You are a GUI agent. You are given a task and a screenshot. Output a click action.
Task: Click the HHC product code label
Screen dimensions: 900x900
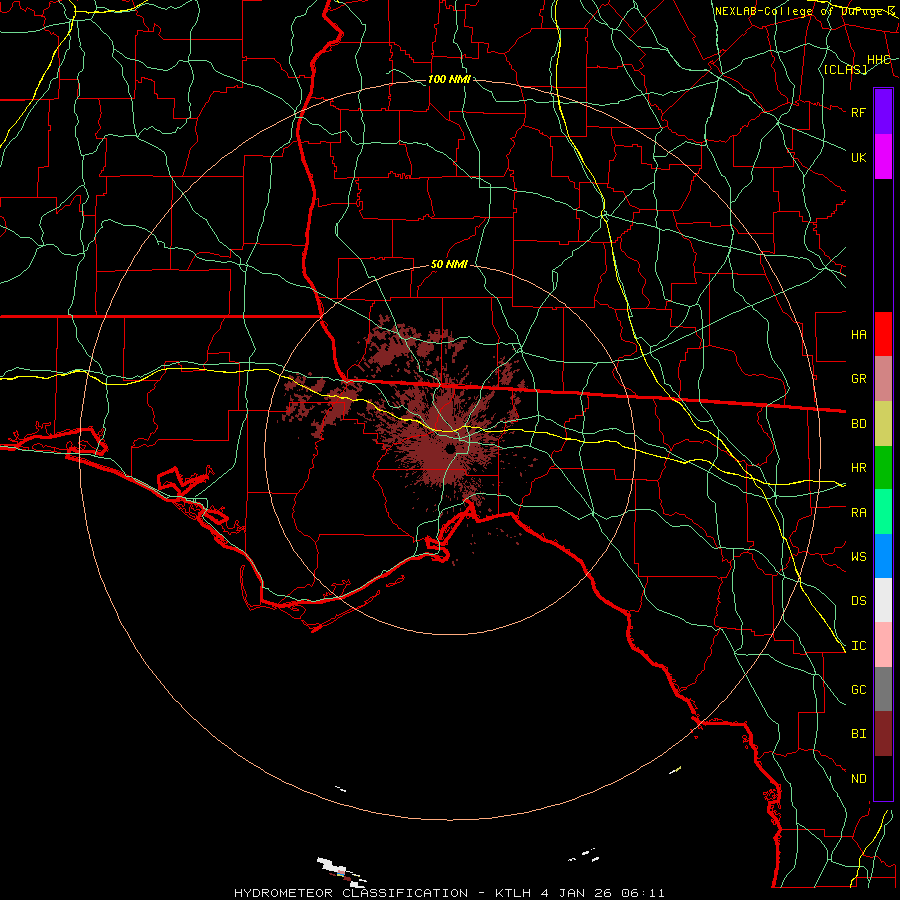click(x=878, y=60)
